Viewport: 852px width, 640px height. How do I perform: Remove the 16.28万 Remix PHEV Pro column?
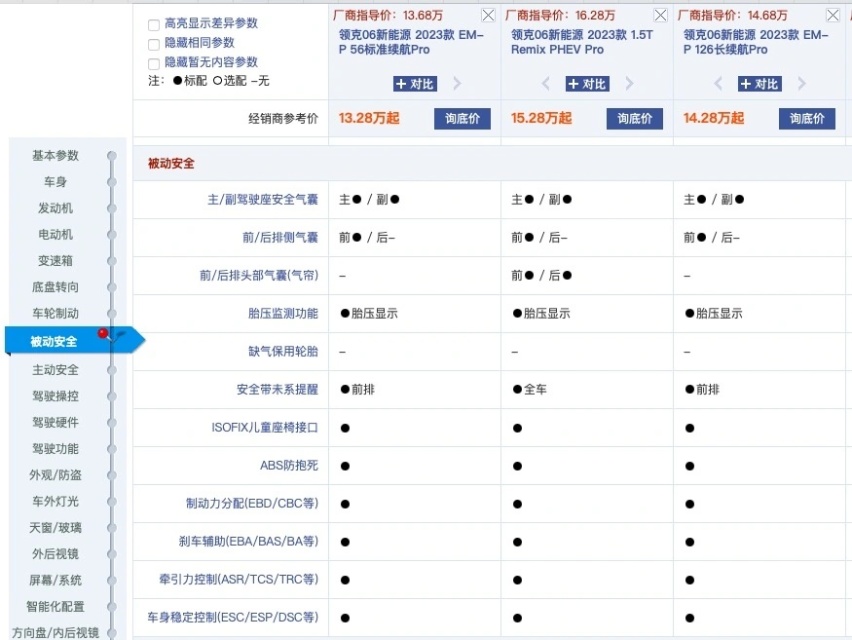coord(661,15)
